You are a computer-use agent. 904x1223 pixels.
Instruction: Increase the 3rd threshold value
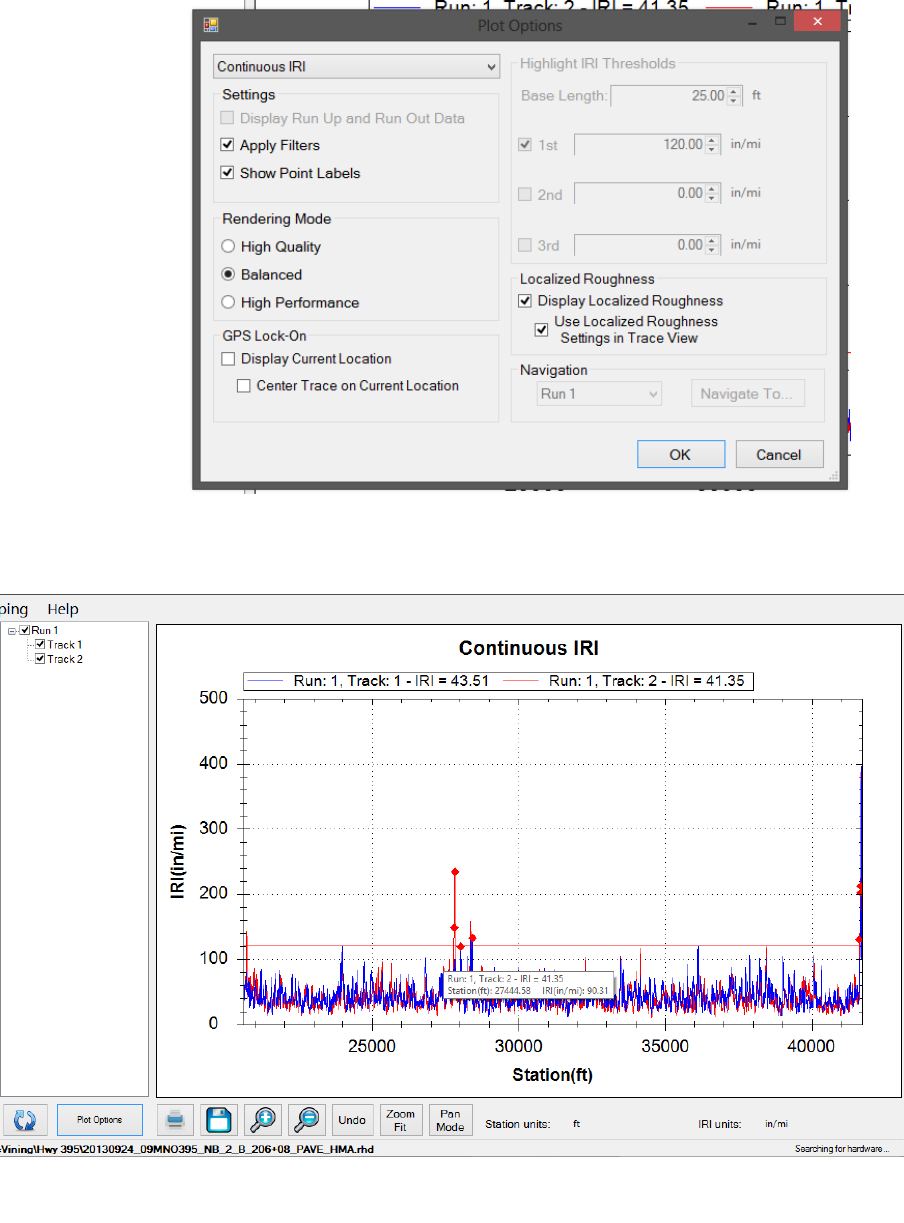tap(712, 240)
